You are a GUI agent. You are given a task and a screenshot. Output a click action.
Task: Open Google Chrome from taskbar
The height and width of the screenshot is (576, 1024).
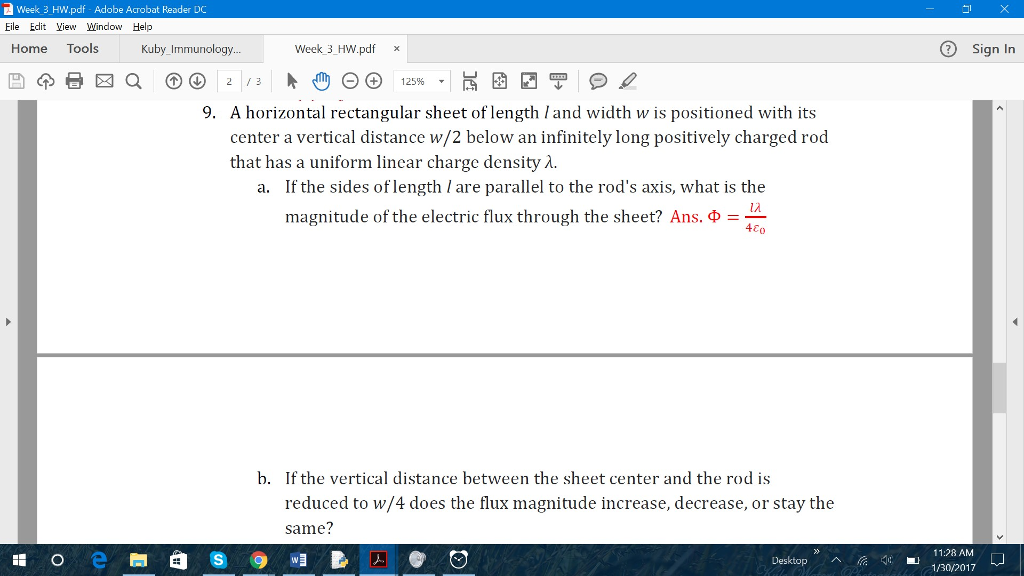pos(259,560)
